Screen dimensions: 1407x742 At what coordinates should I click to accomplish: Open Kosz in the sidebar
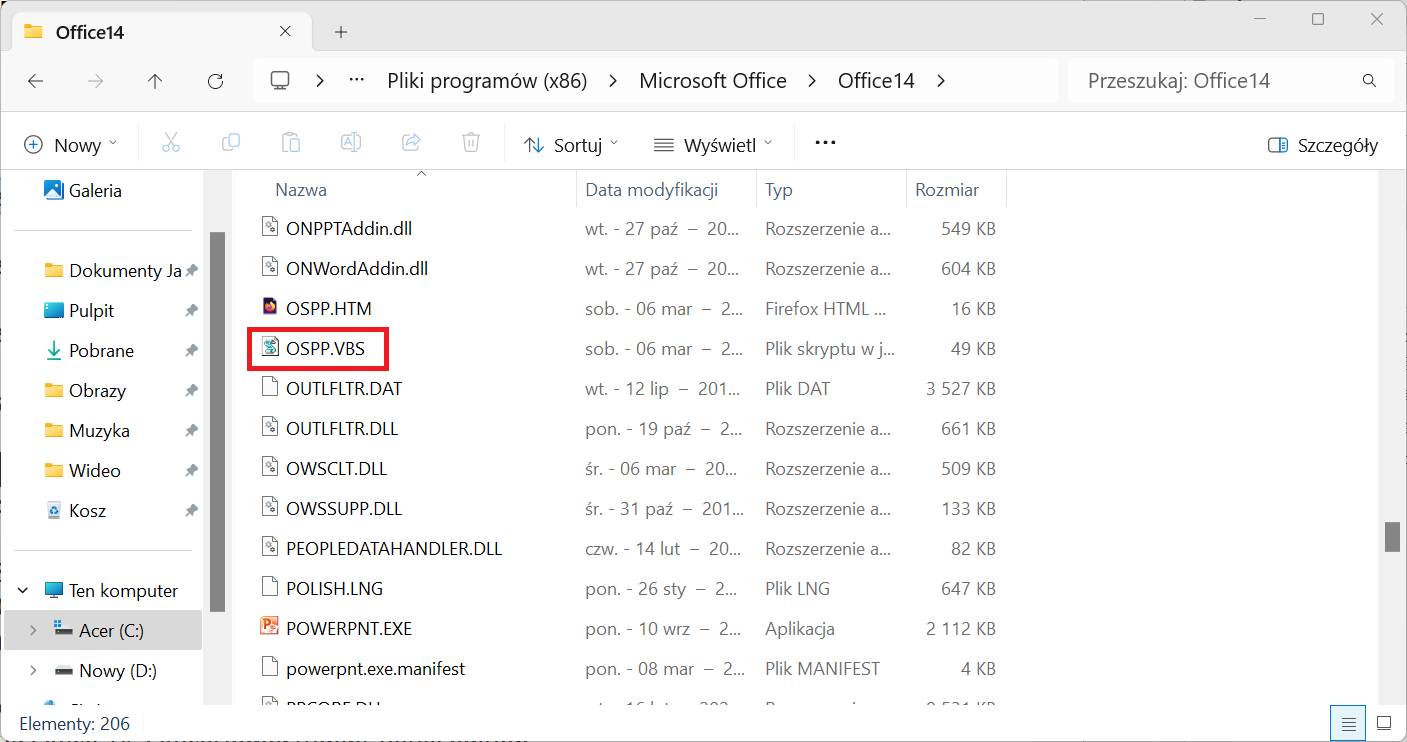click(x=87, y=511)
